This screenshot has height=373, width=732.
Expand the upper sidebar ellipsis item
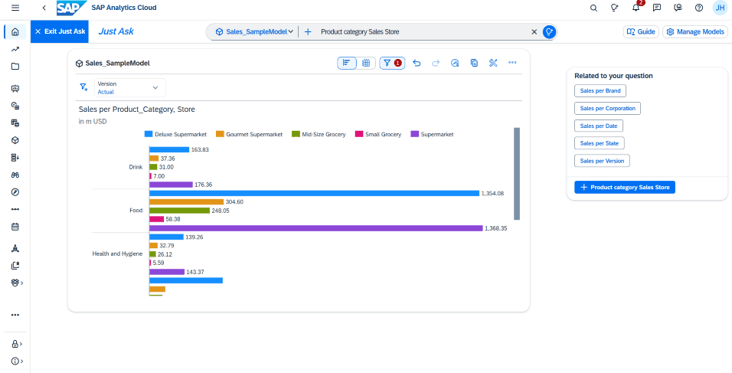click(x=15, y=210)
